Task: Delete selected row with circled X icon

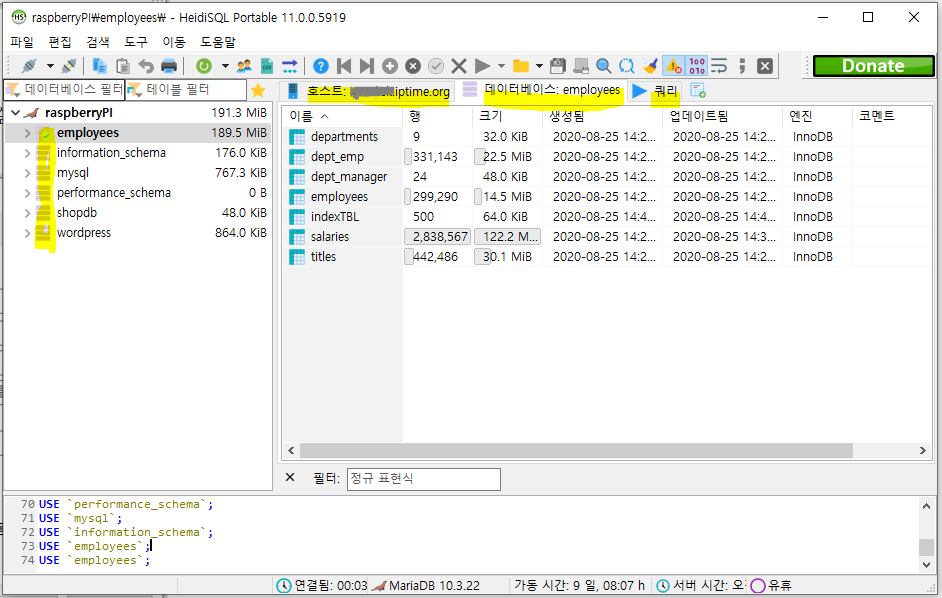Action: tap(413, 66)
